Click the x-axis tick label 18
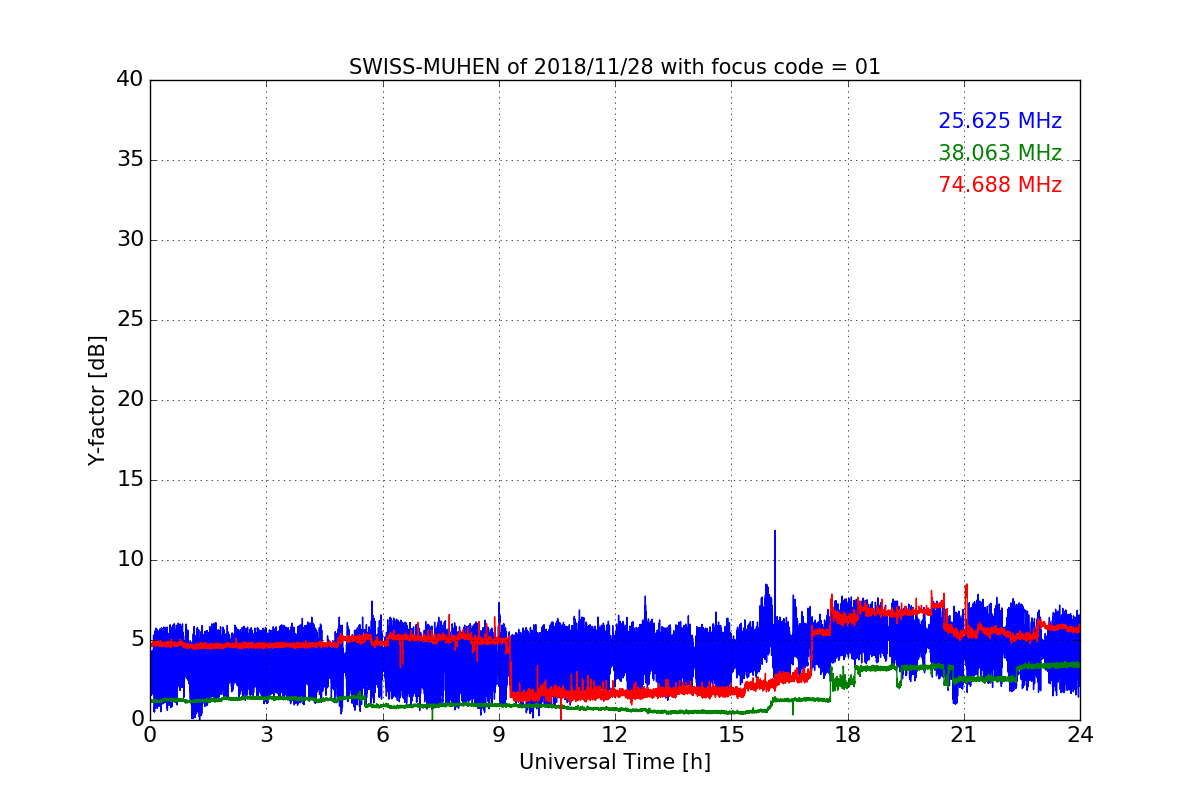This screenshot has height=800, width=1200. pyautogui.click(x=848, y=734)
